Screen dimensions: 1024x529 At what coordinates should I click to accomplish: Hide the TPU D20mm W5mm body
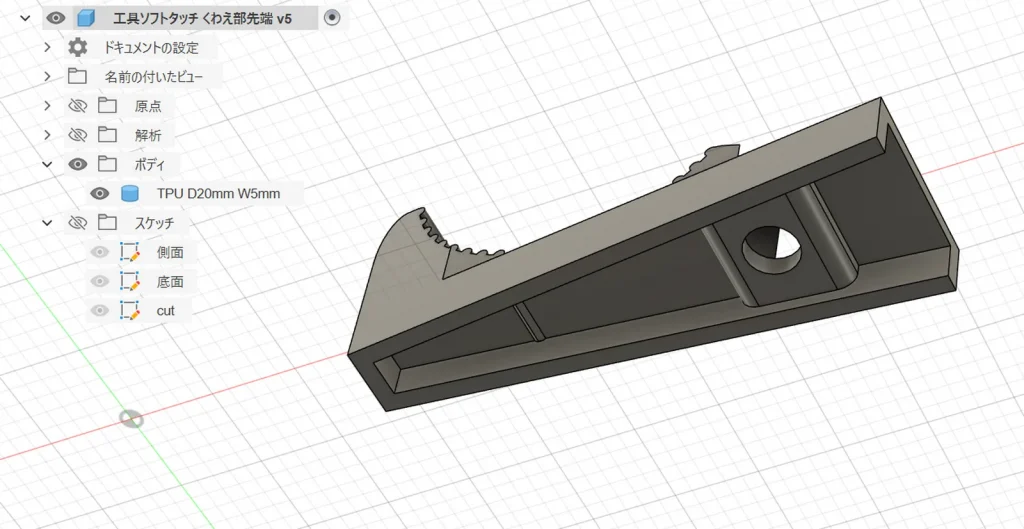(99, 193)
